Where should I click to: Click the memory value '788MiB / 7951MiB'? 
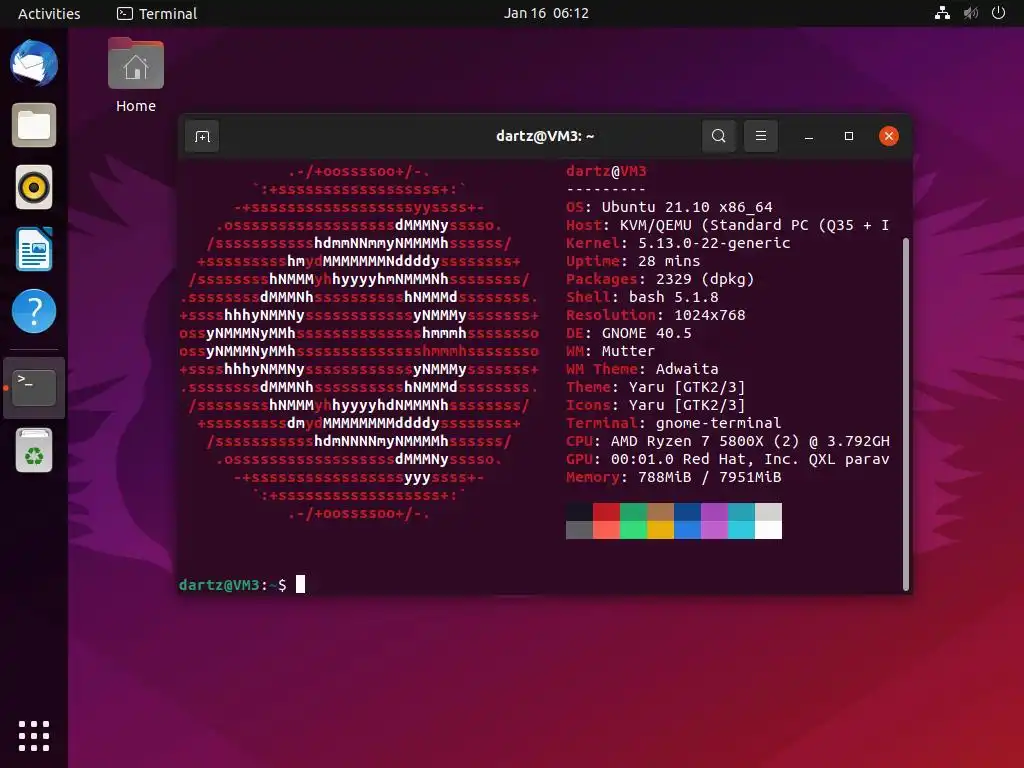(709, 477)
